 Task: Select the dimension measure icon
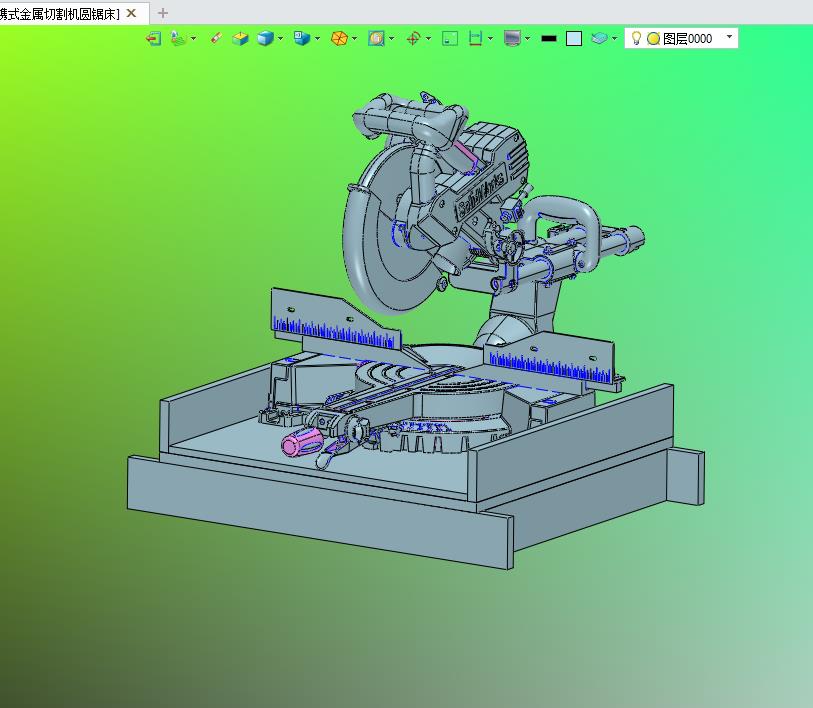click(475, 38)
